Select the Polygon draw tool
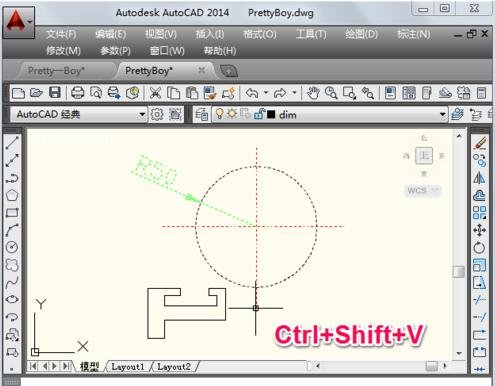Viewport: 495px width, 386px height. [12, 195]
